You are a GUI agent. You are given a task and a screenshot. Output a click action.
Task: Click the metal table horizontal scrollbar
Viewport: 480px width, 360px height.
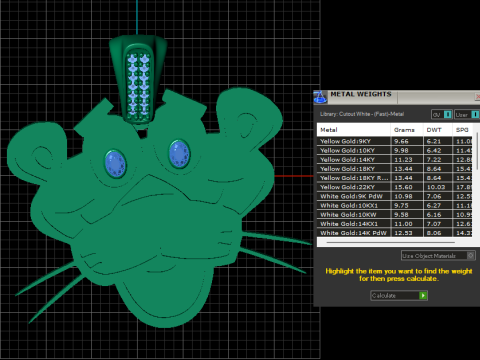(391, 242)
